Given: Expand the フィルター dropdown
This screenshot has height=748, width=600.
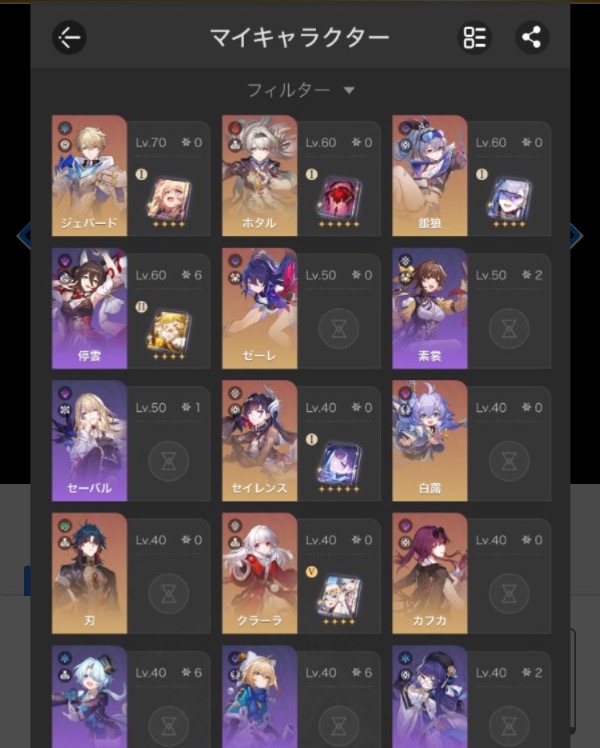Looking at the screenshot, I should (x=300, y=90).
